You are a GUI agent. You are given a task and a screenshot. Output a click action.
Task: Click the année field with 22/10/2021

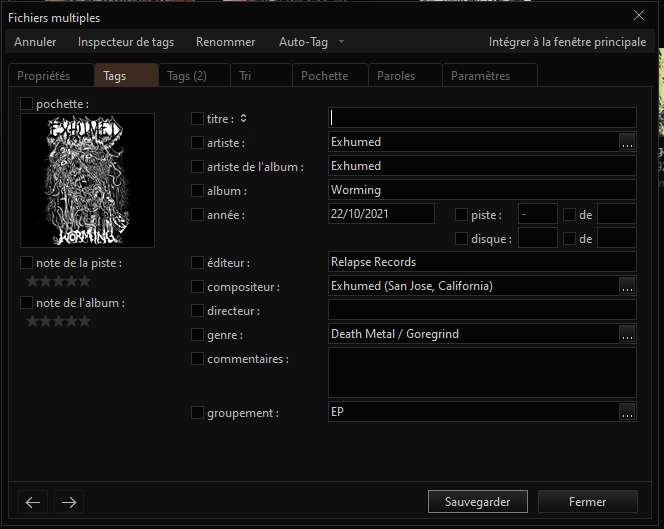(381, 214)
